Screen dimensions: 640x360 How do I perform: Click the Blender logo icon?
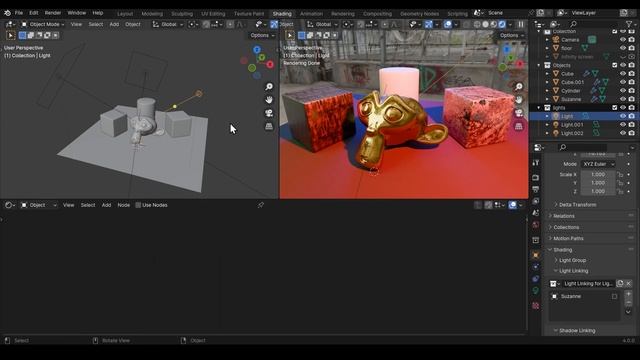(7, 13)
